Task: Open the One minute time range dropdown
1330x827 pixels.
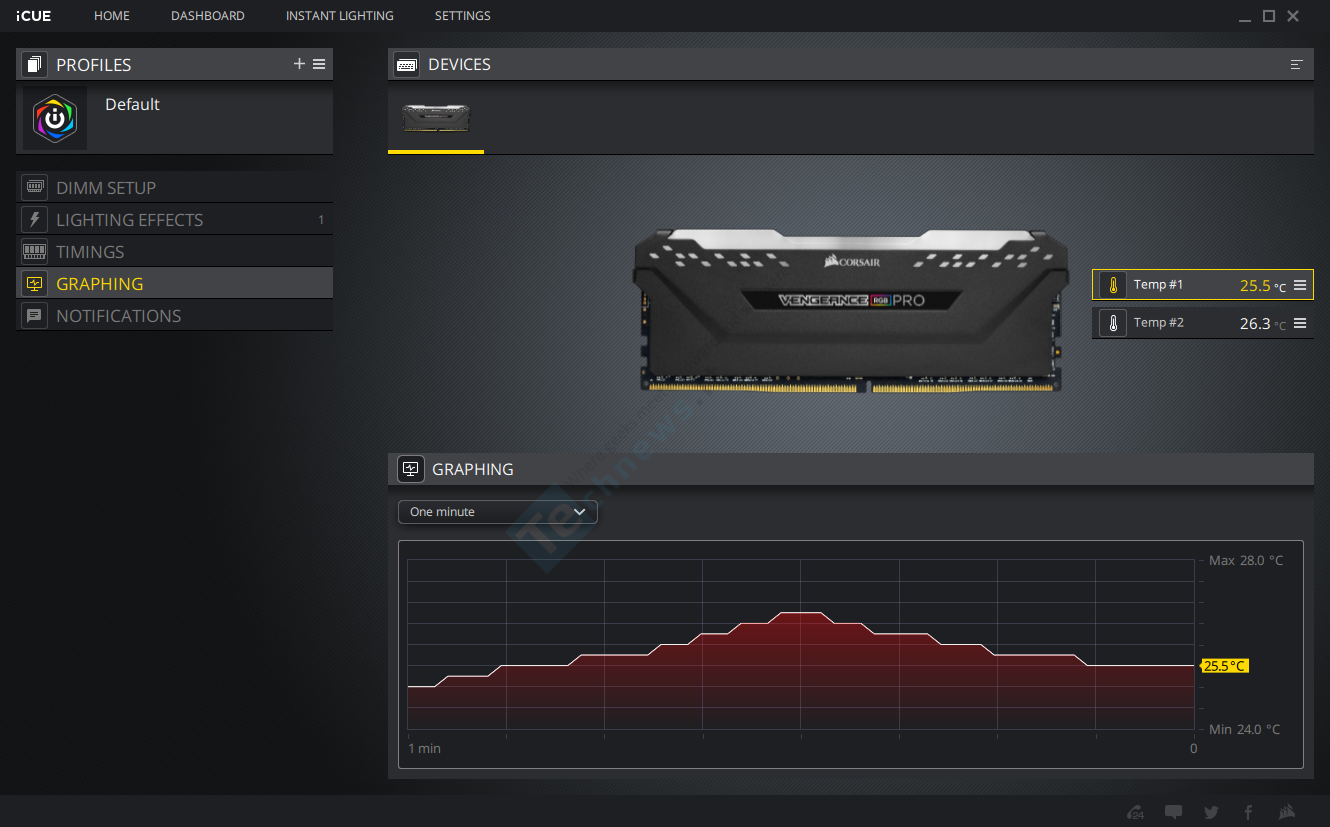Action: pyautogui.click(x=498, y=512)
